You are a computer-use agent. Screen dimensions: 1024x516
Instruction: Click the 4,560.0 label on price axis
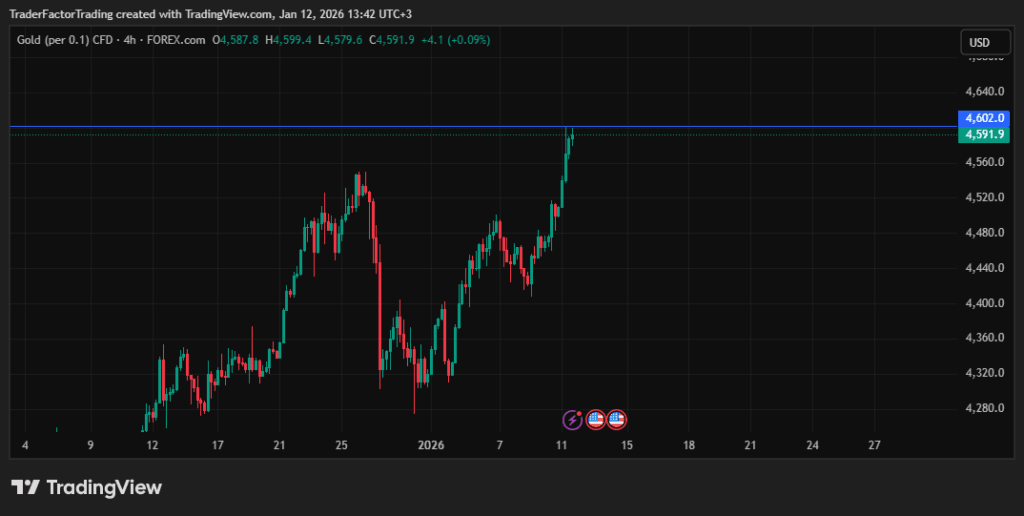tap(984, 162)
